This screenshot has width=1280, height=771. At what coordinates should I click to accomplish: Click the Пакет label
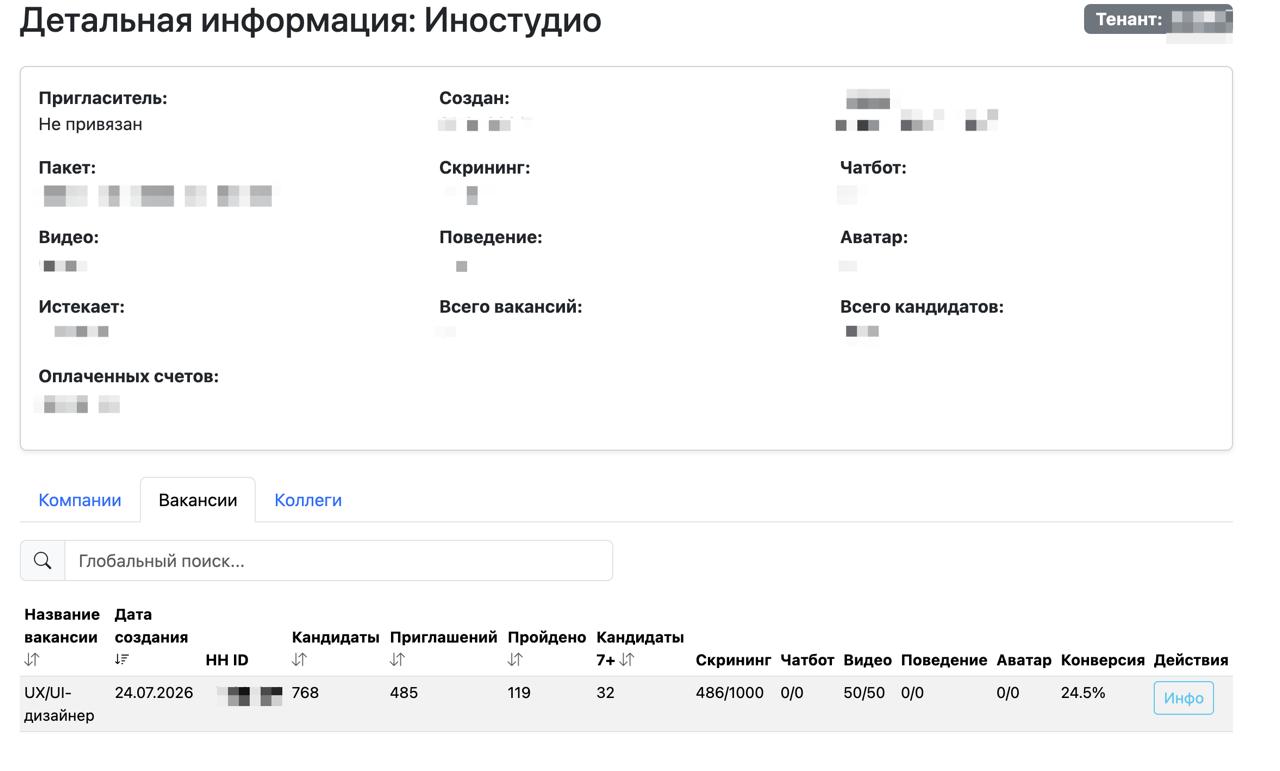(67, 168)
